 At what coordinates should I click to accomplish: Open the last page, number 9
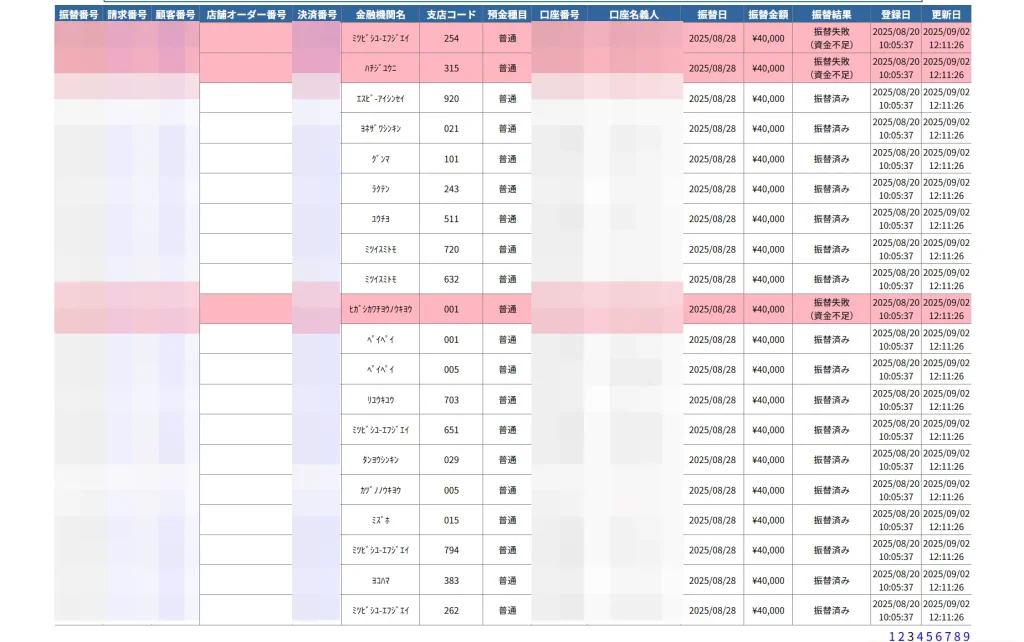coord(966,636)
